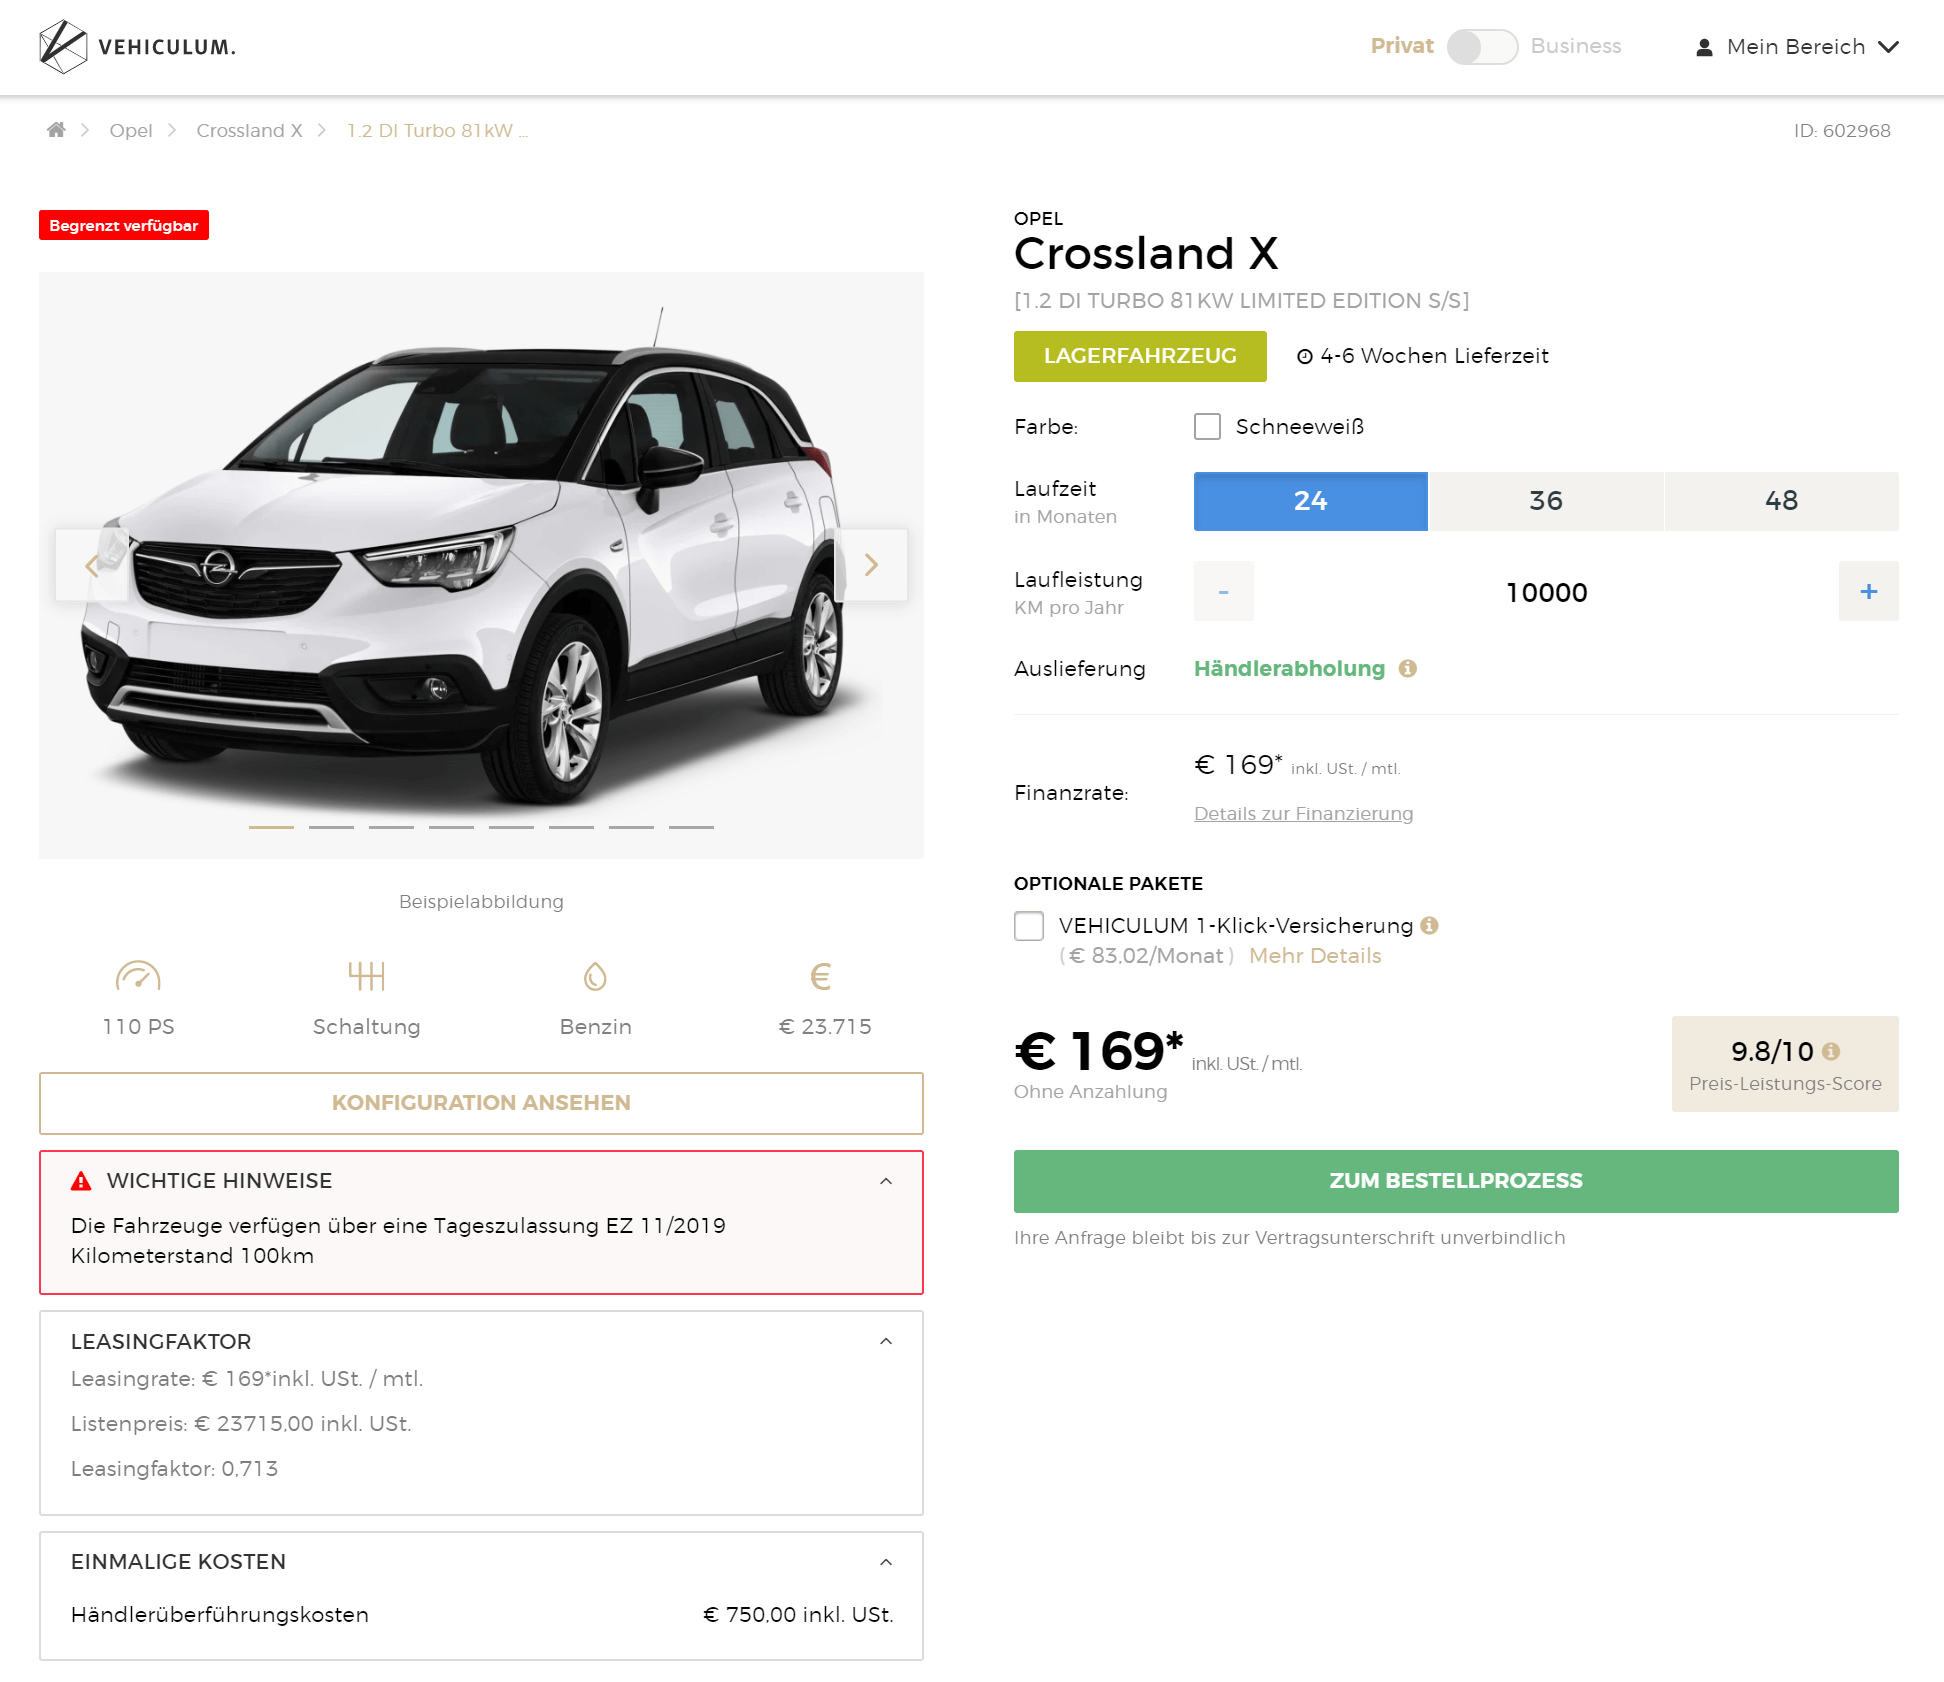1944x1682 pixels.
Task: Click the Schaltung gearshift icon
Action: pyautogui.click(x=367, y=976)
